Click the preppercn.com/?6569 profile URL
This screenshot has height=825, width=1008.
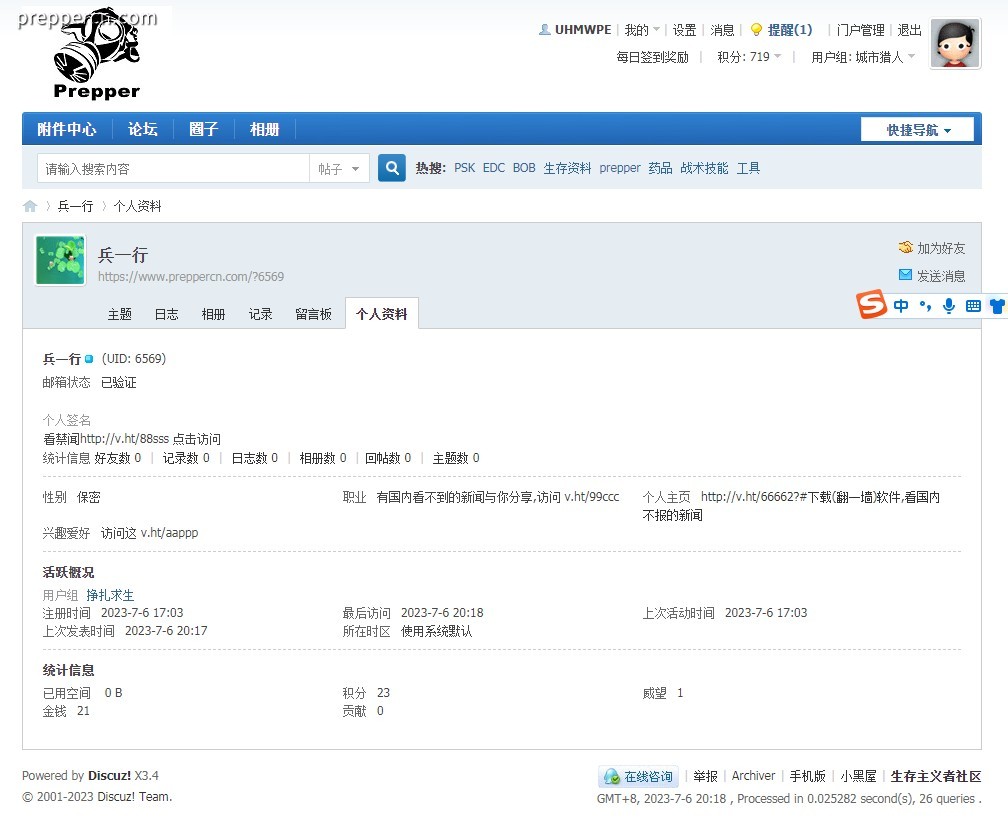point(191,277)
